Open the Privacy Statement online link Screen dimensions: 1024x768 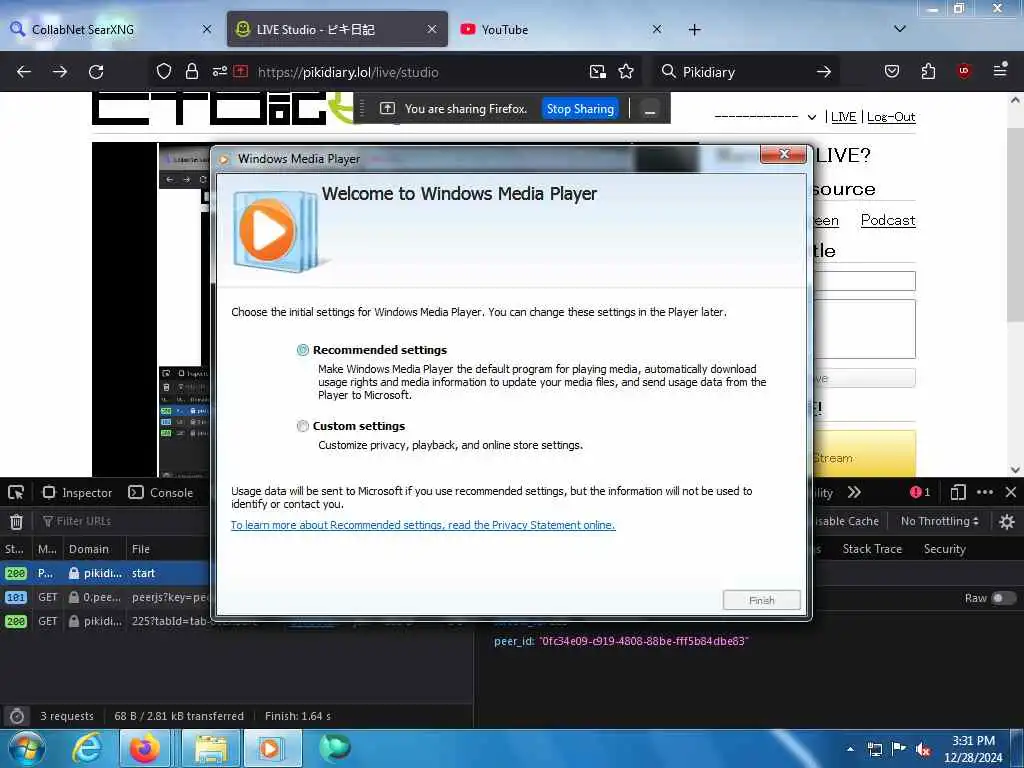point(423,525)
